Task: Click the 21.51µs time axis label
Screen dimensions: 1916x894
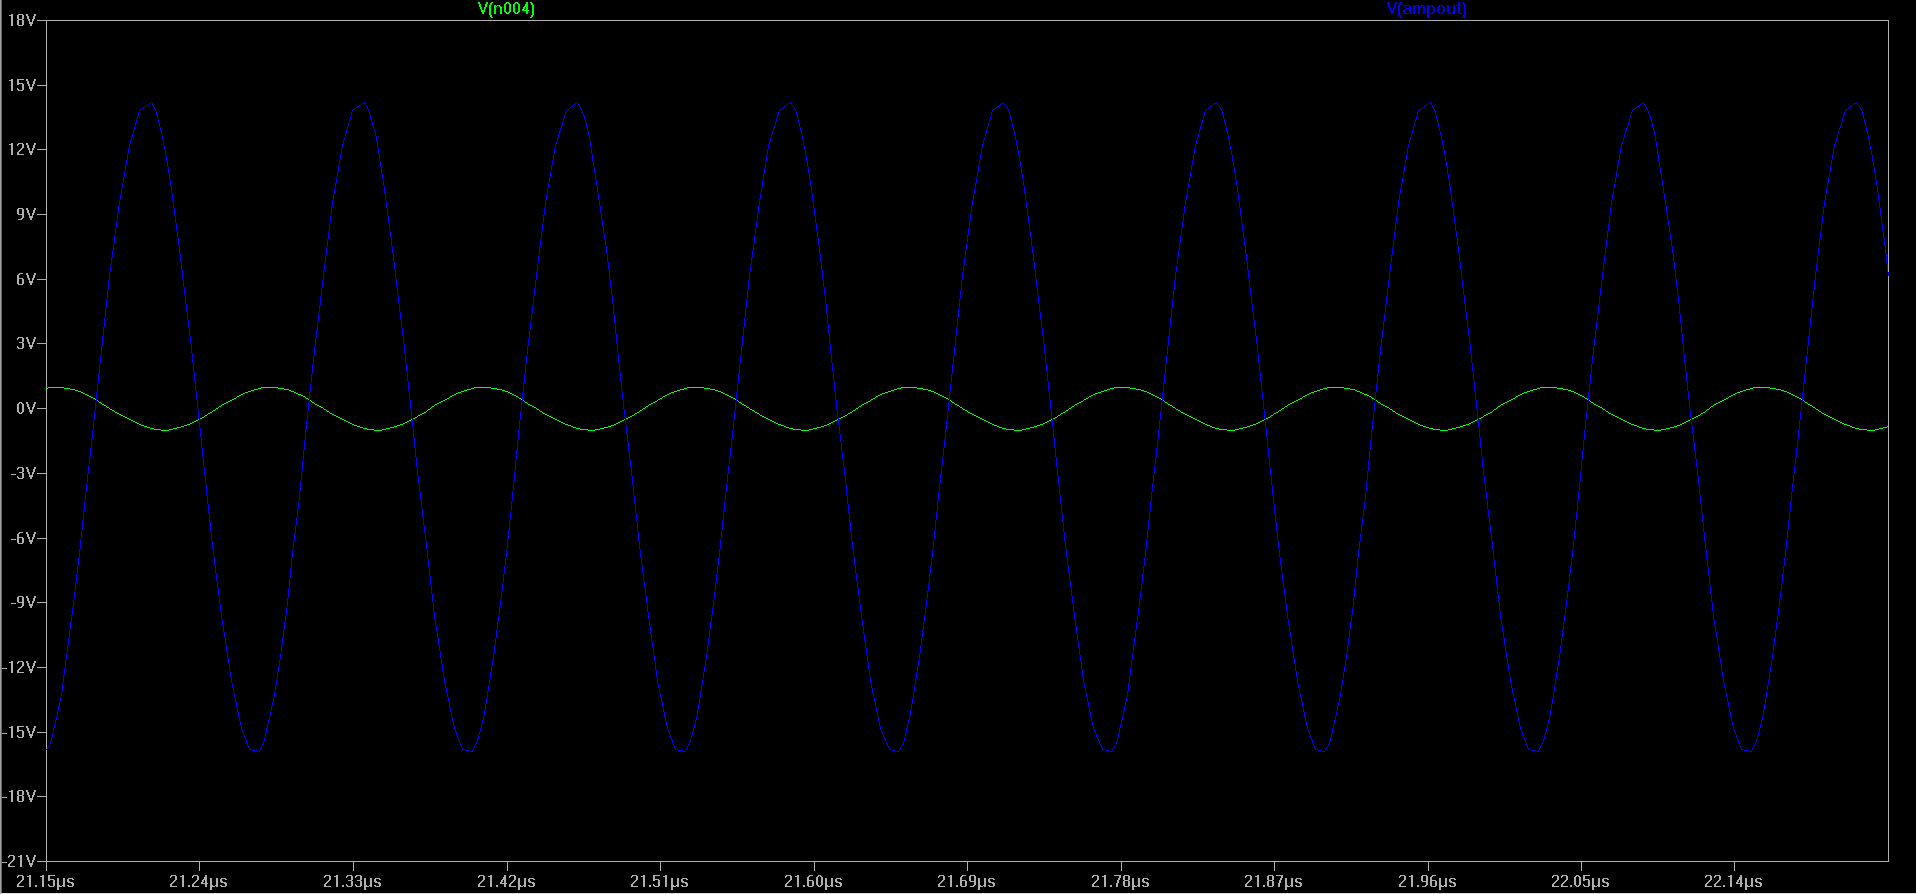Action: click(659, 881)
